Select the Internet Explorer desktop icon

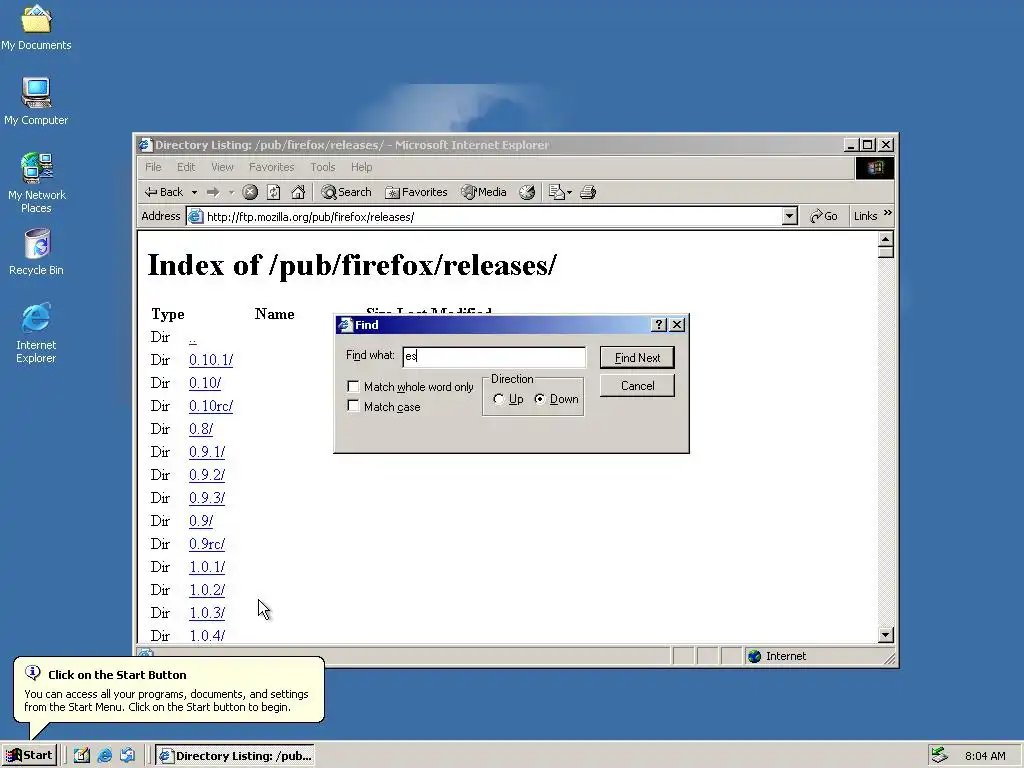click(x=36, y=333)
